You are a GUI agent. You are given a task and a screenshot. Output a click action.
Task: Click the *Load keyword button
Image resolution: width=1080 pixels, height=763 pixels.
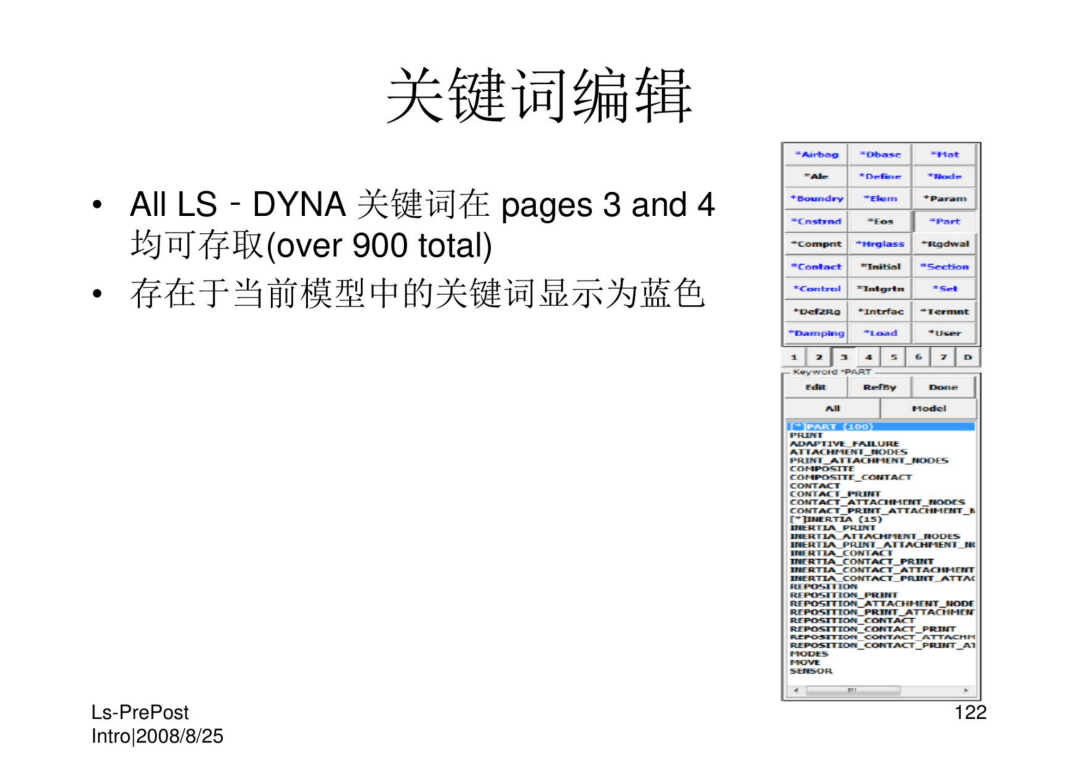(880, 333)
